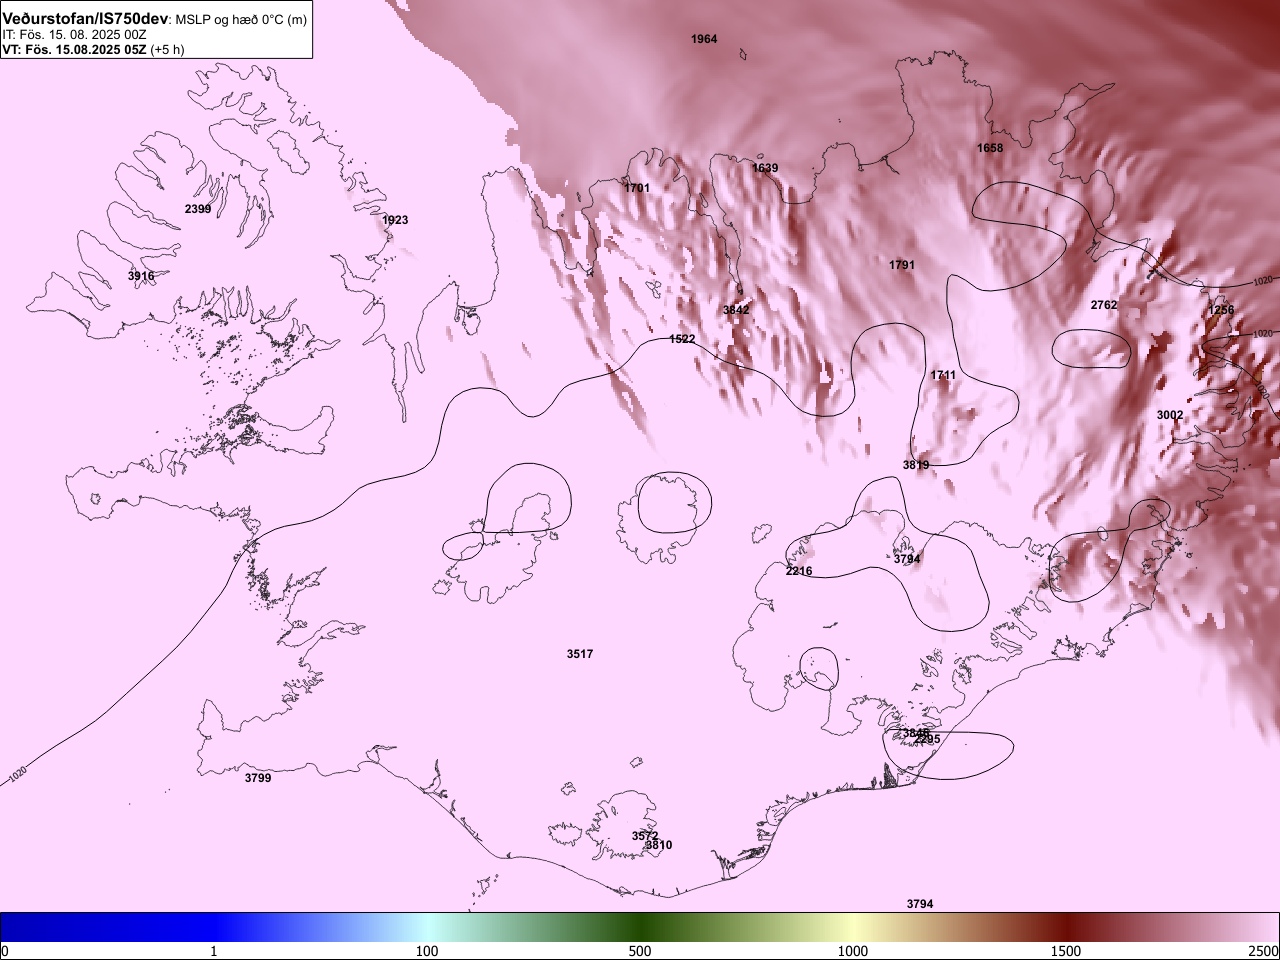Viewport: 1280px width, 960px height.
Task: Click the 1522 value on the contour
Action: 682,340
